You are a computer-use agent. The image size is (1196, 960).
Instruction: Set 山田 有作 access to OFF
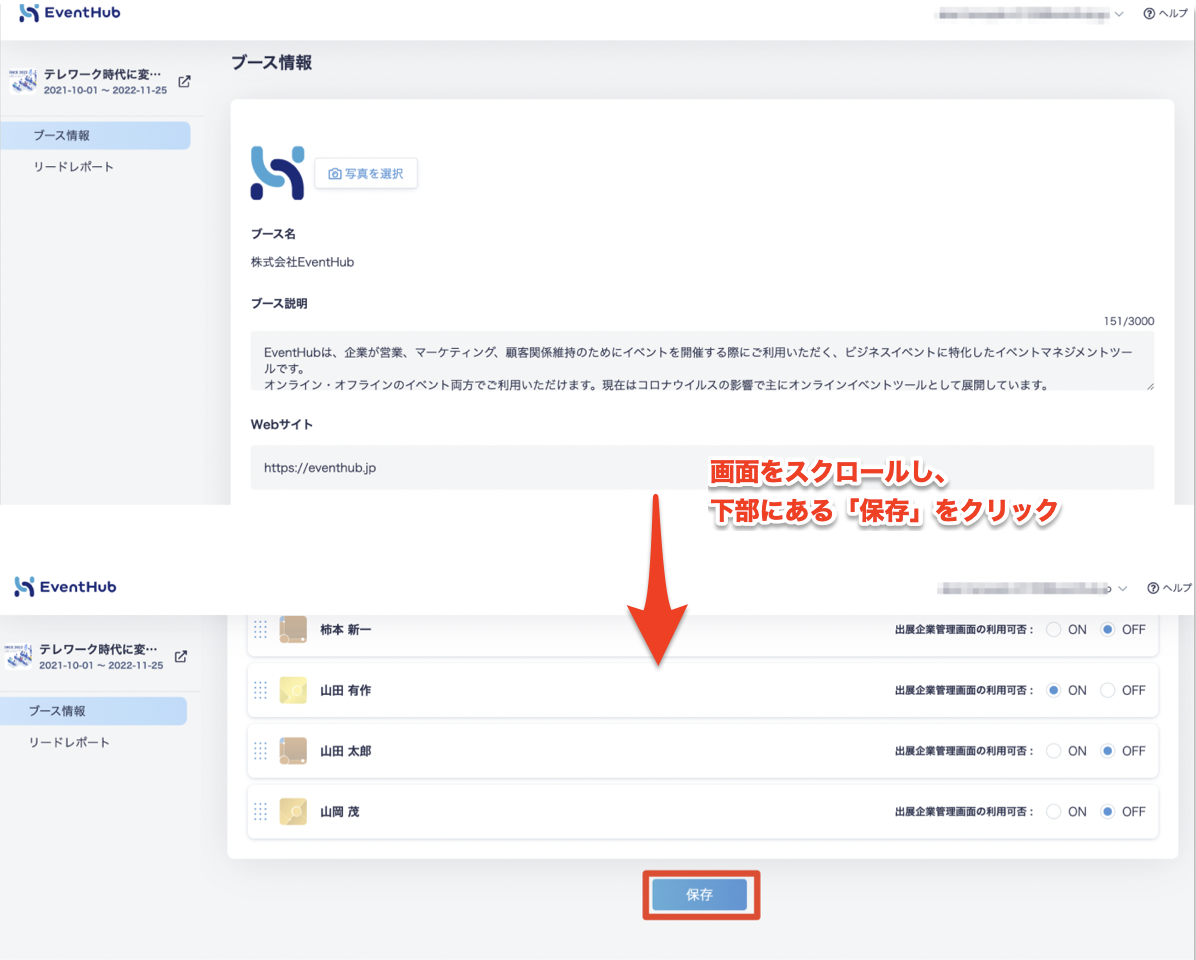pos(1108,690)
